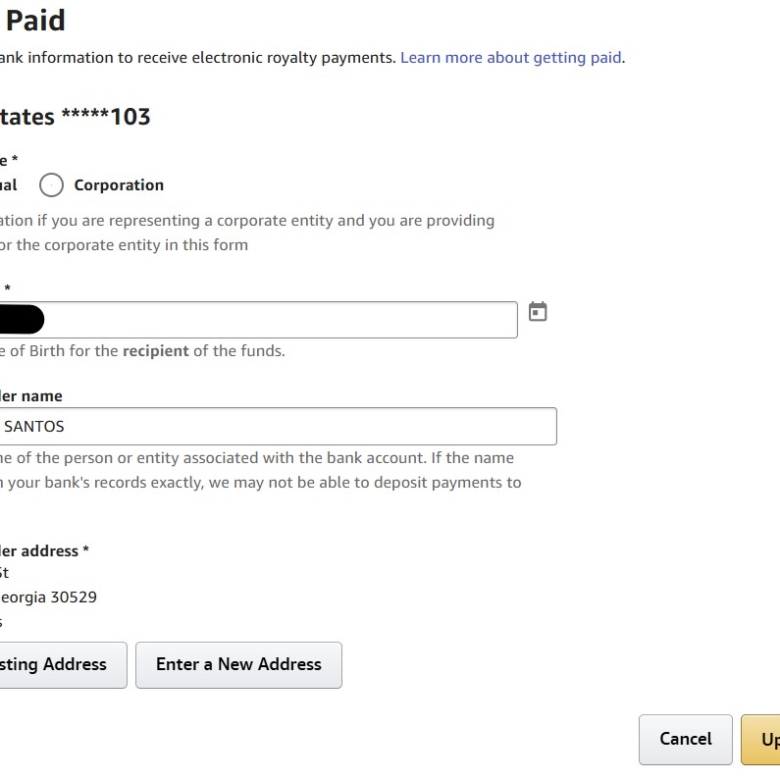Open 'Learn more about getting paid' link

pos(511,58)
